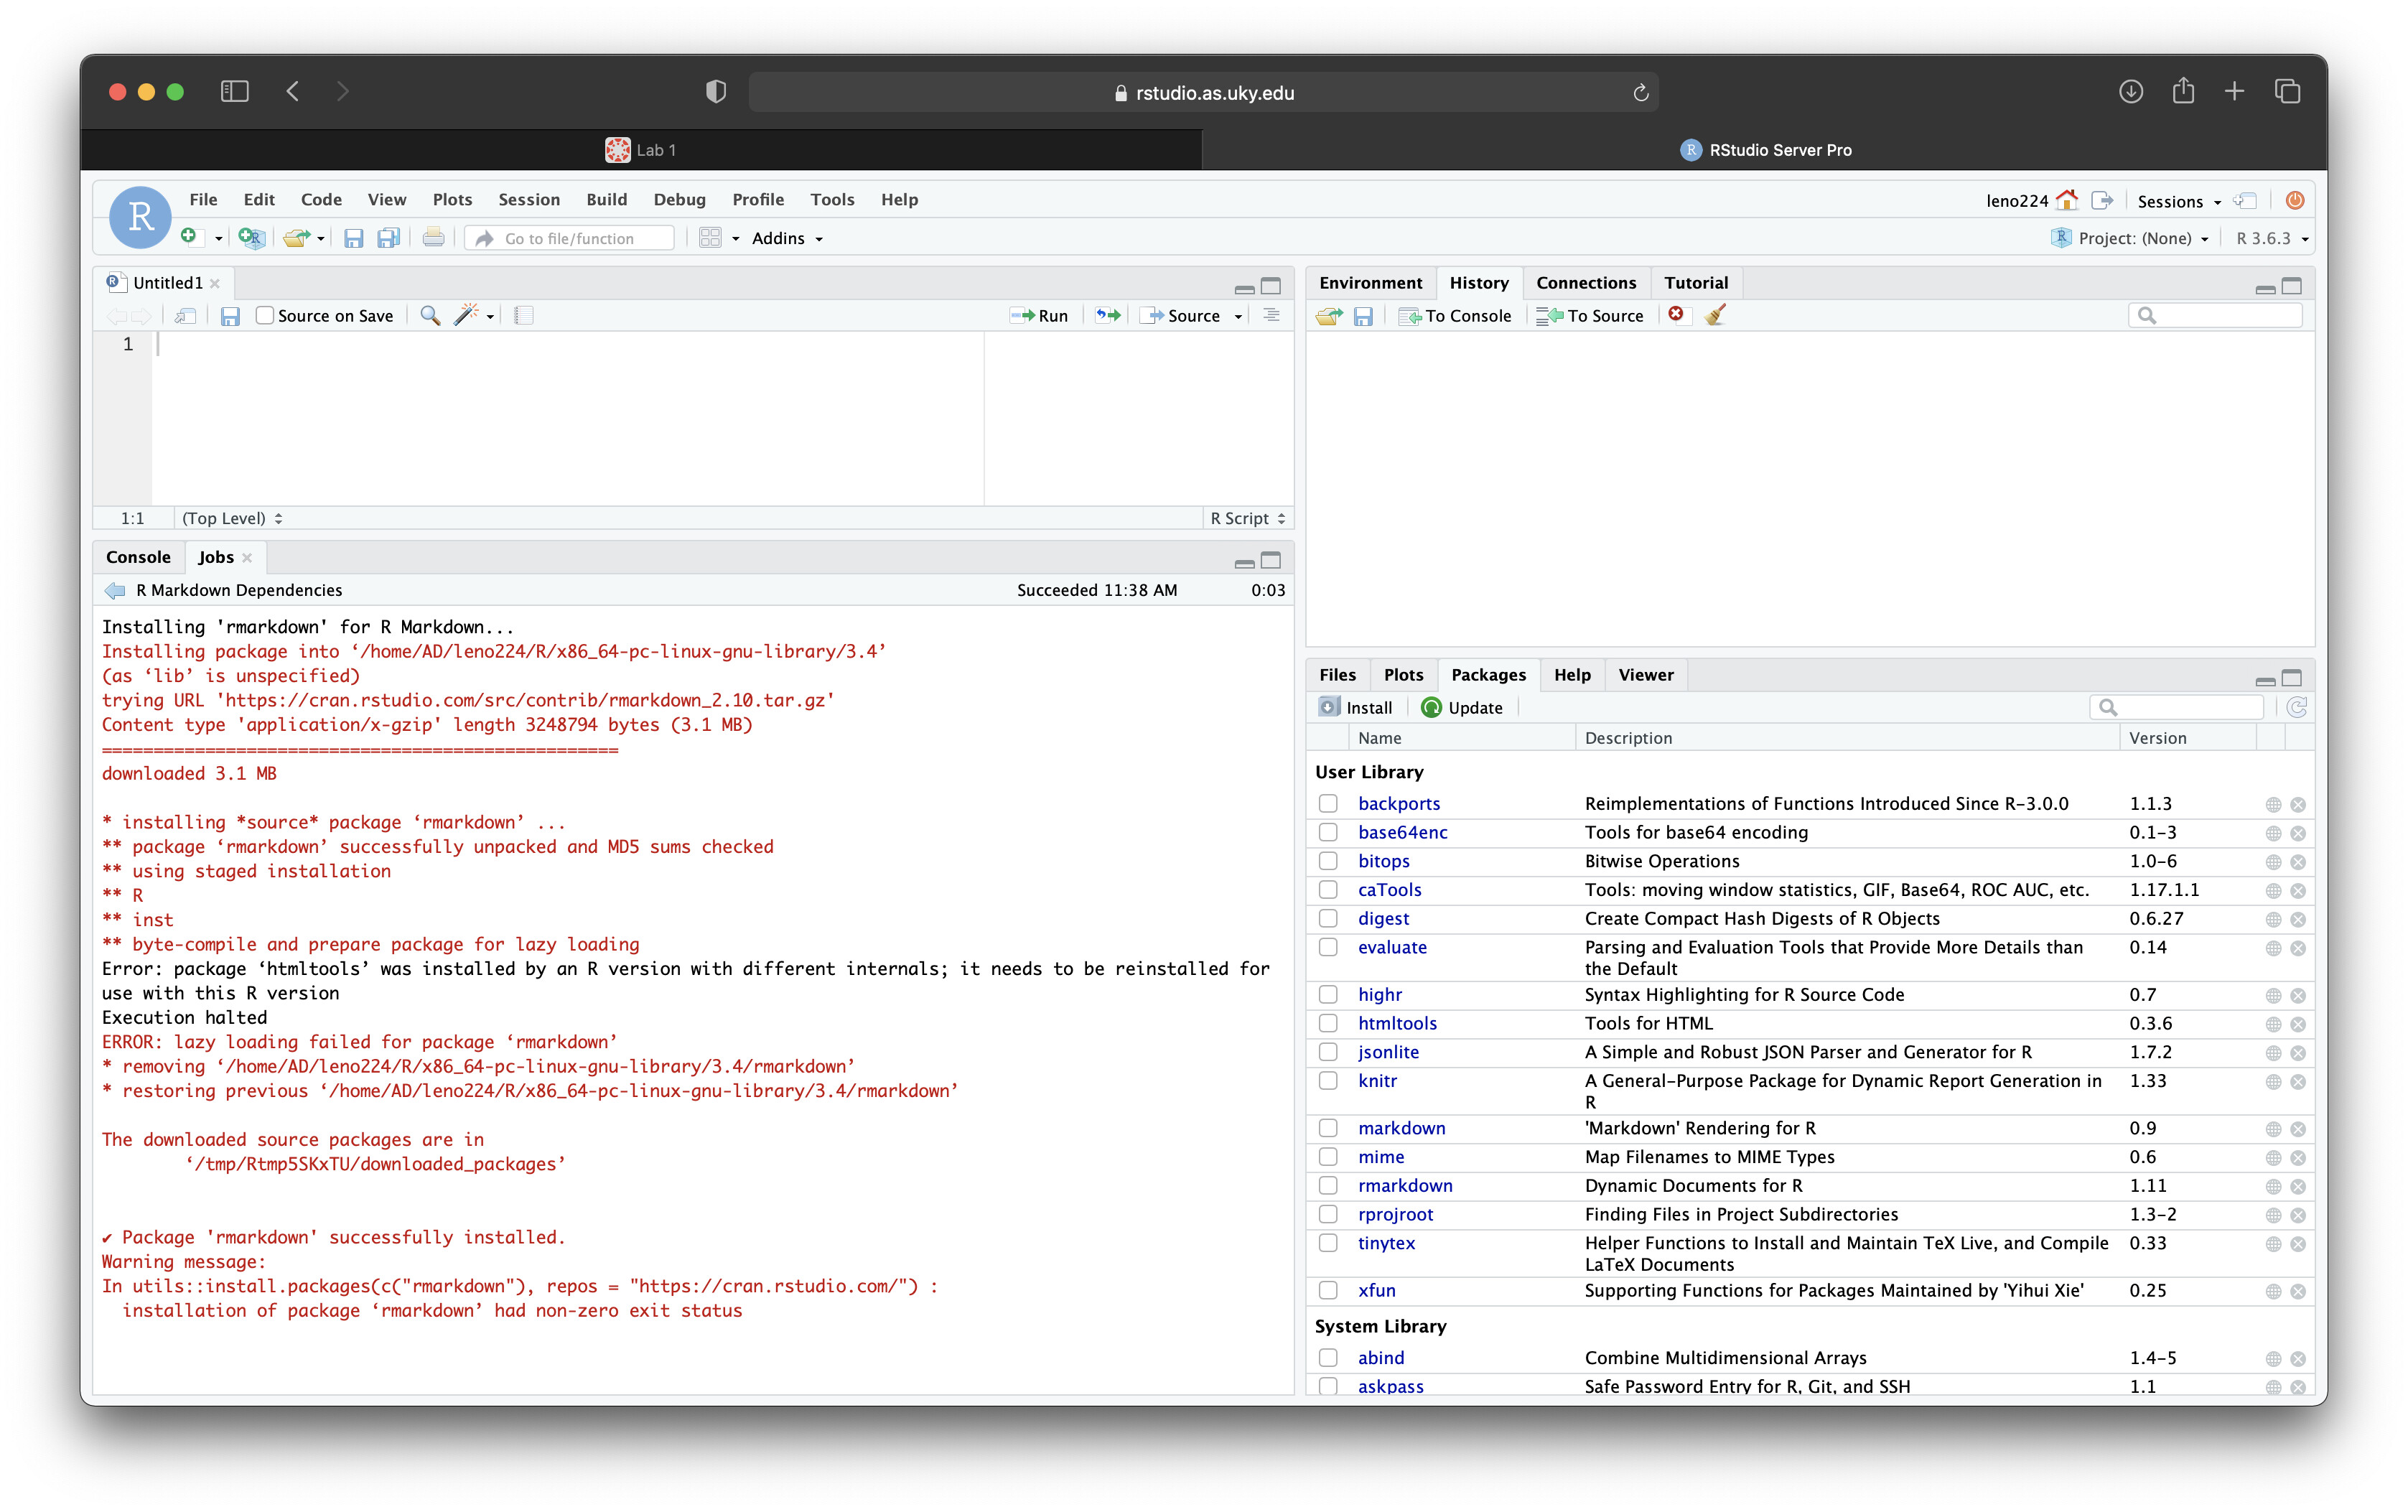Click Clear all history broom icon
This screenshot has height=1512, width=2408.
[1716, 315]
